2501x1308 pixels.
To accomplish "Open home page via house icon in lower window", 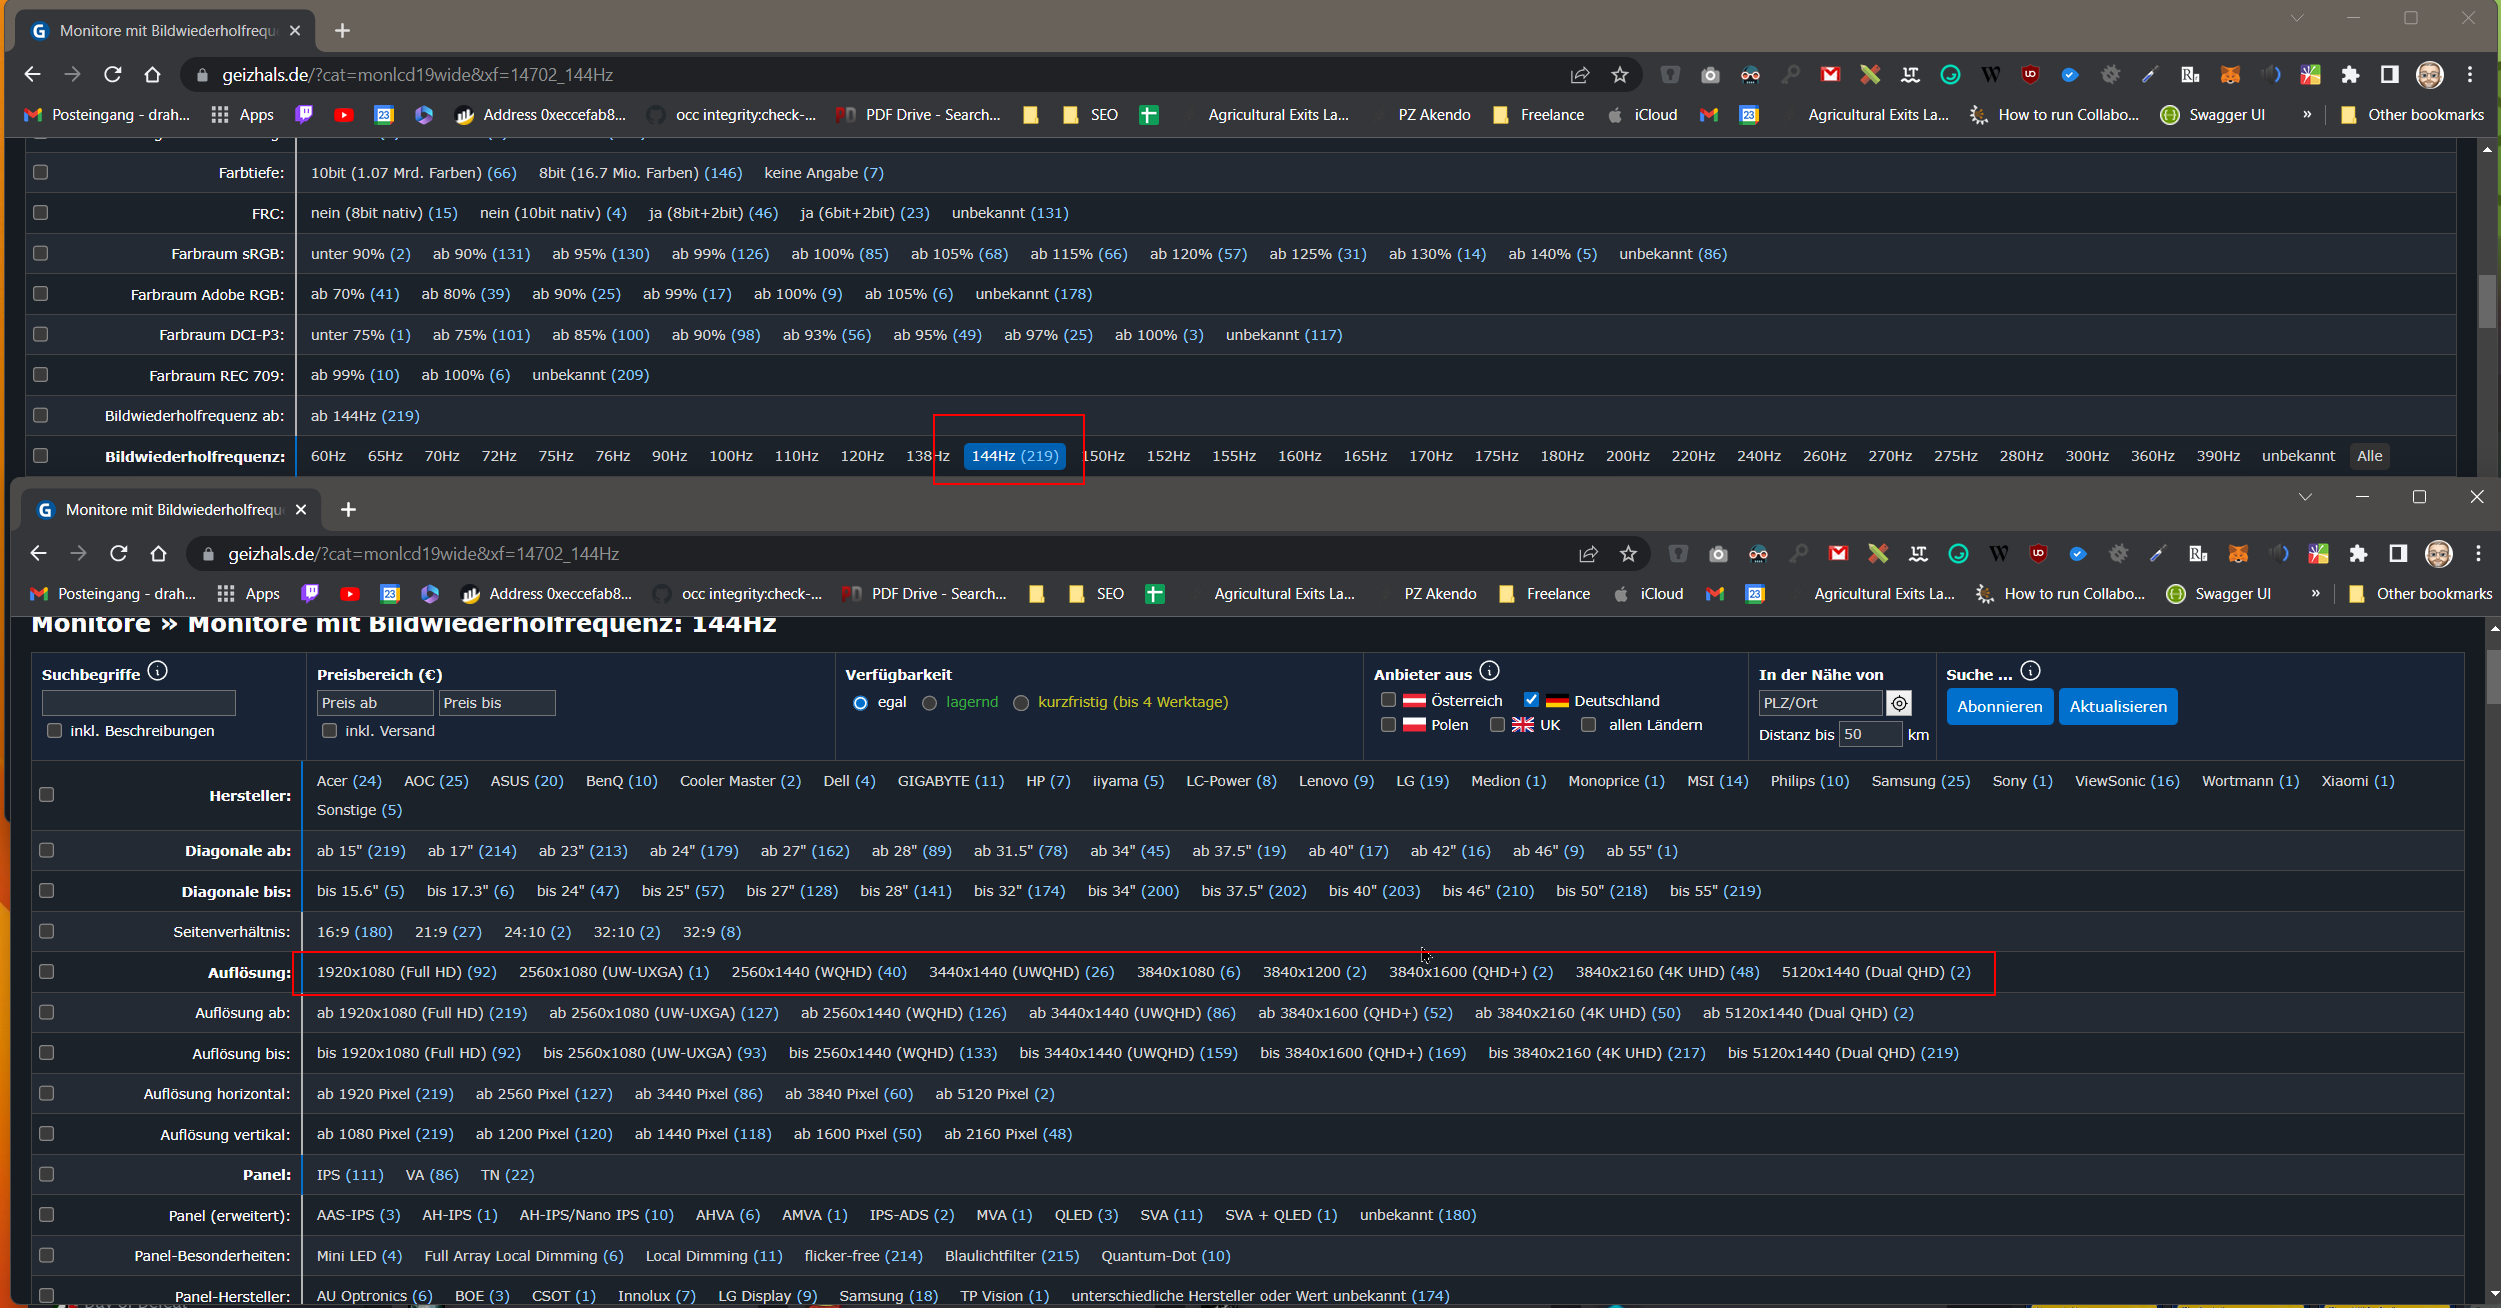I will 158,554.
